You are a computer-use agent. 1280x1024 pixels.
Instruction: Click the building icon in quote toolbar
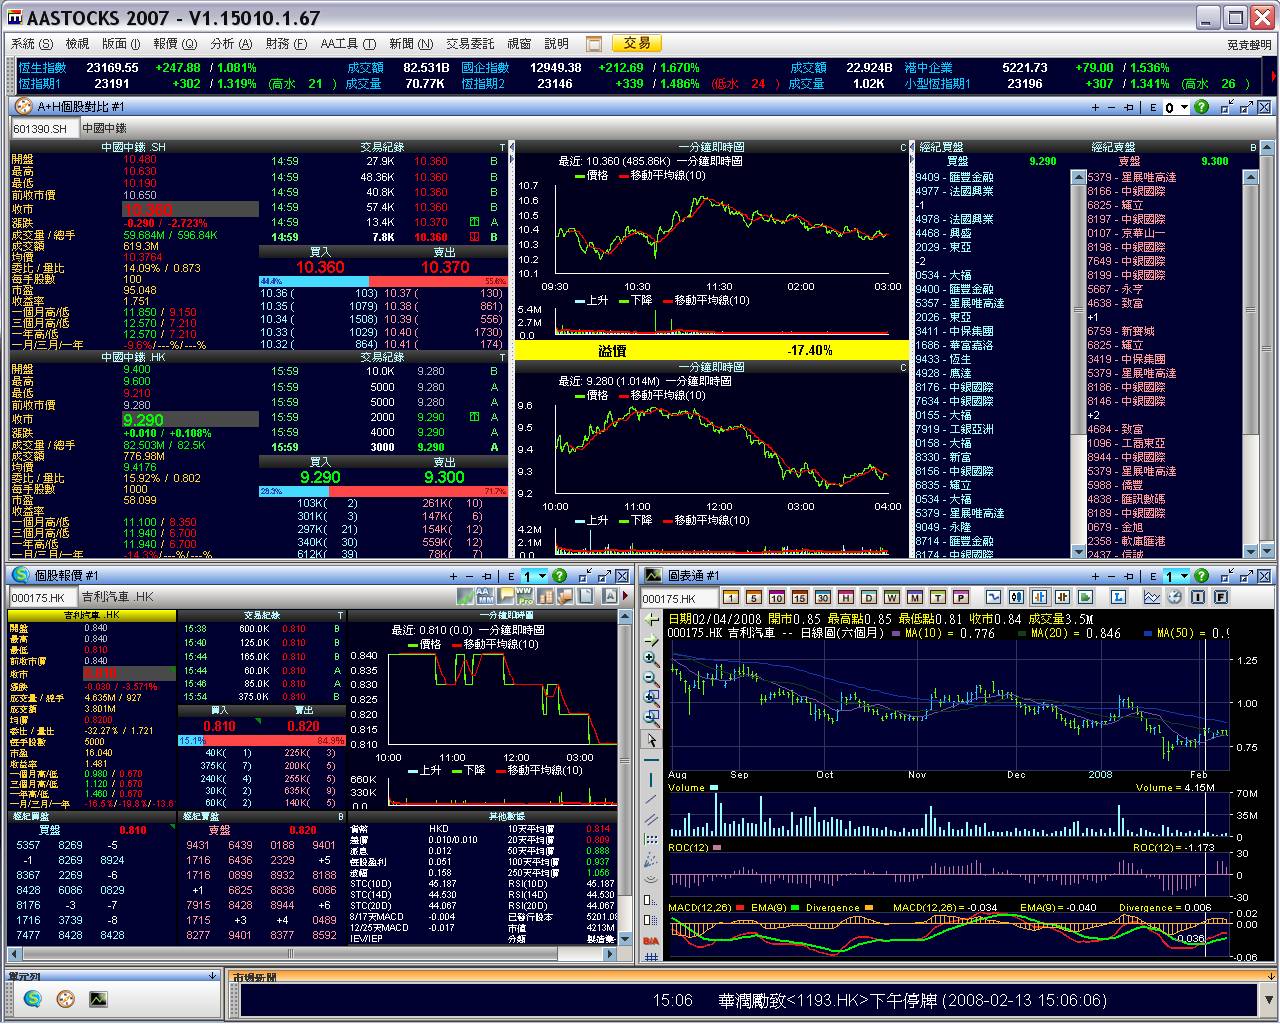tap(545, 596)
